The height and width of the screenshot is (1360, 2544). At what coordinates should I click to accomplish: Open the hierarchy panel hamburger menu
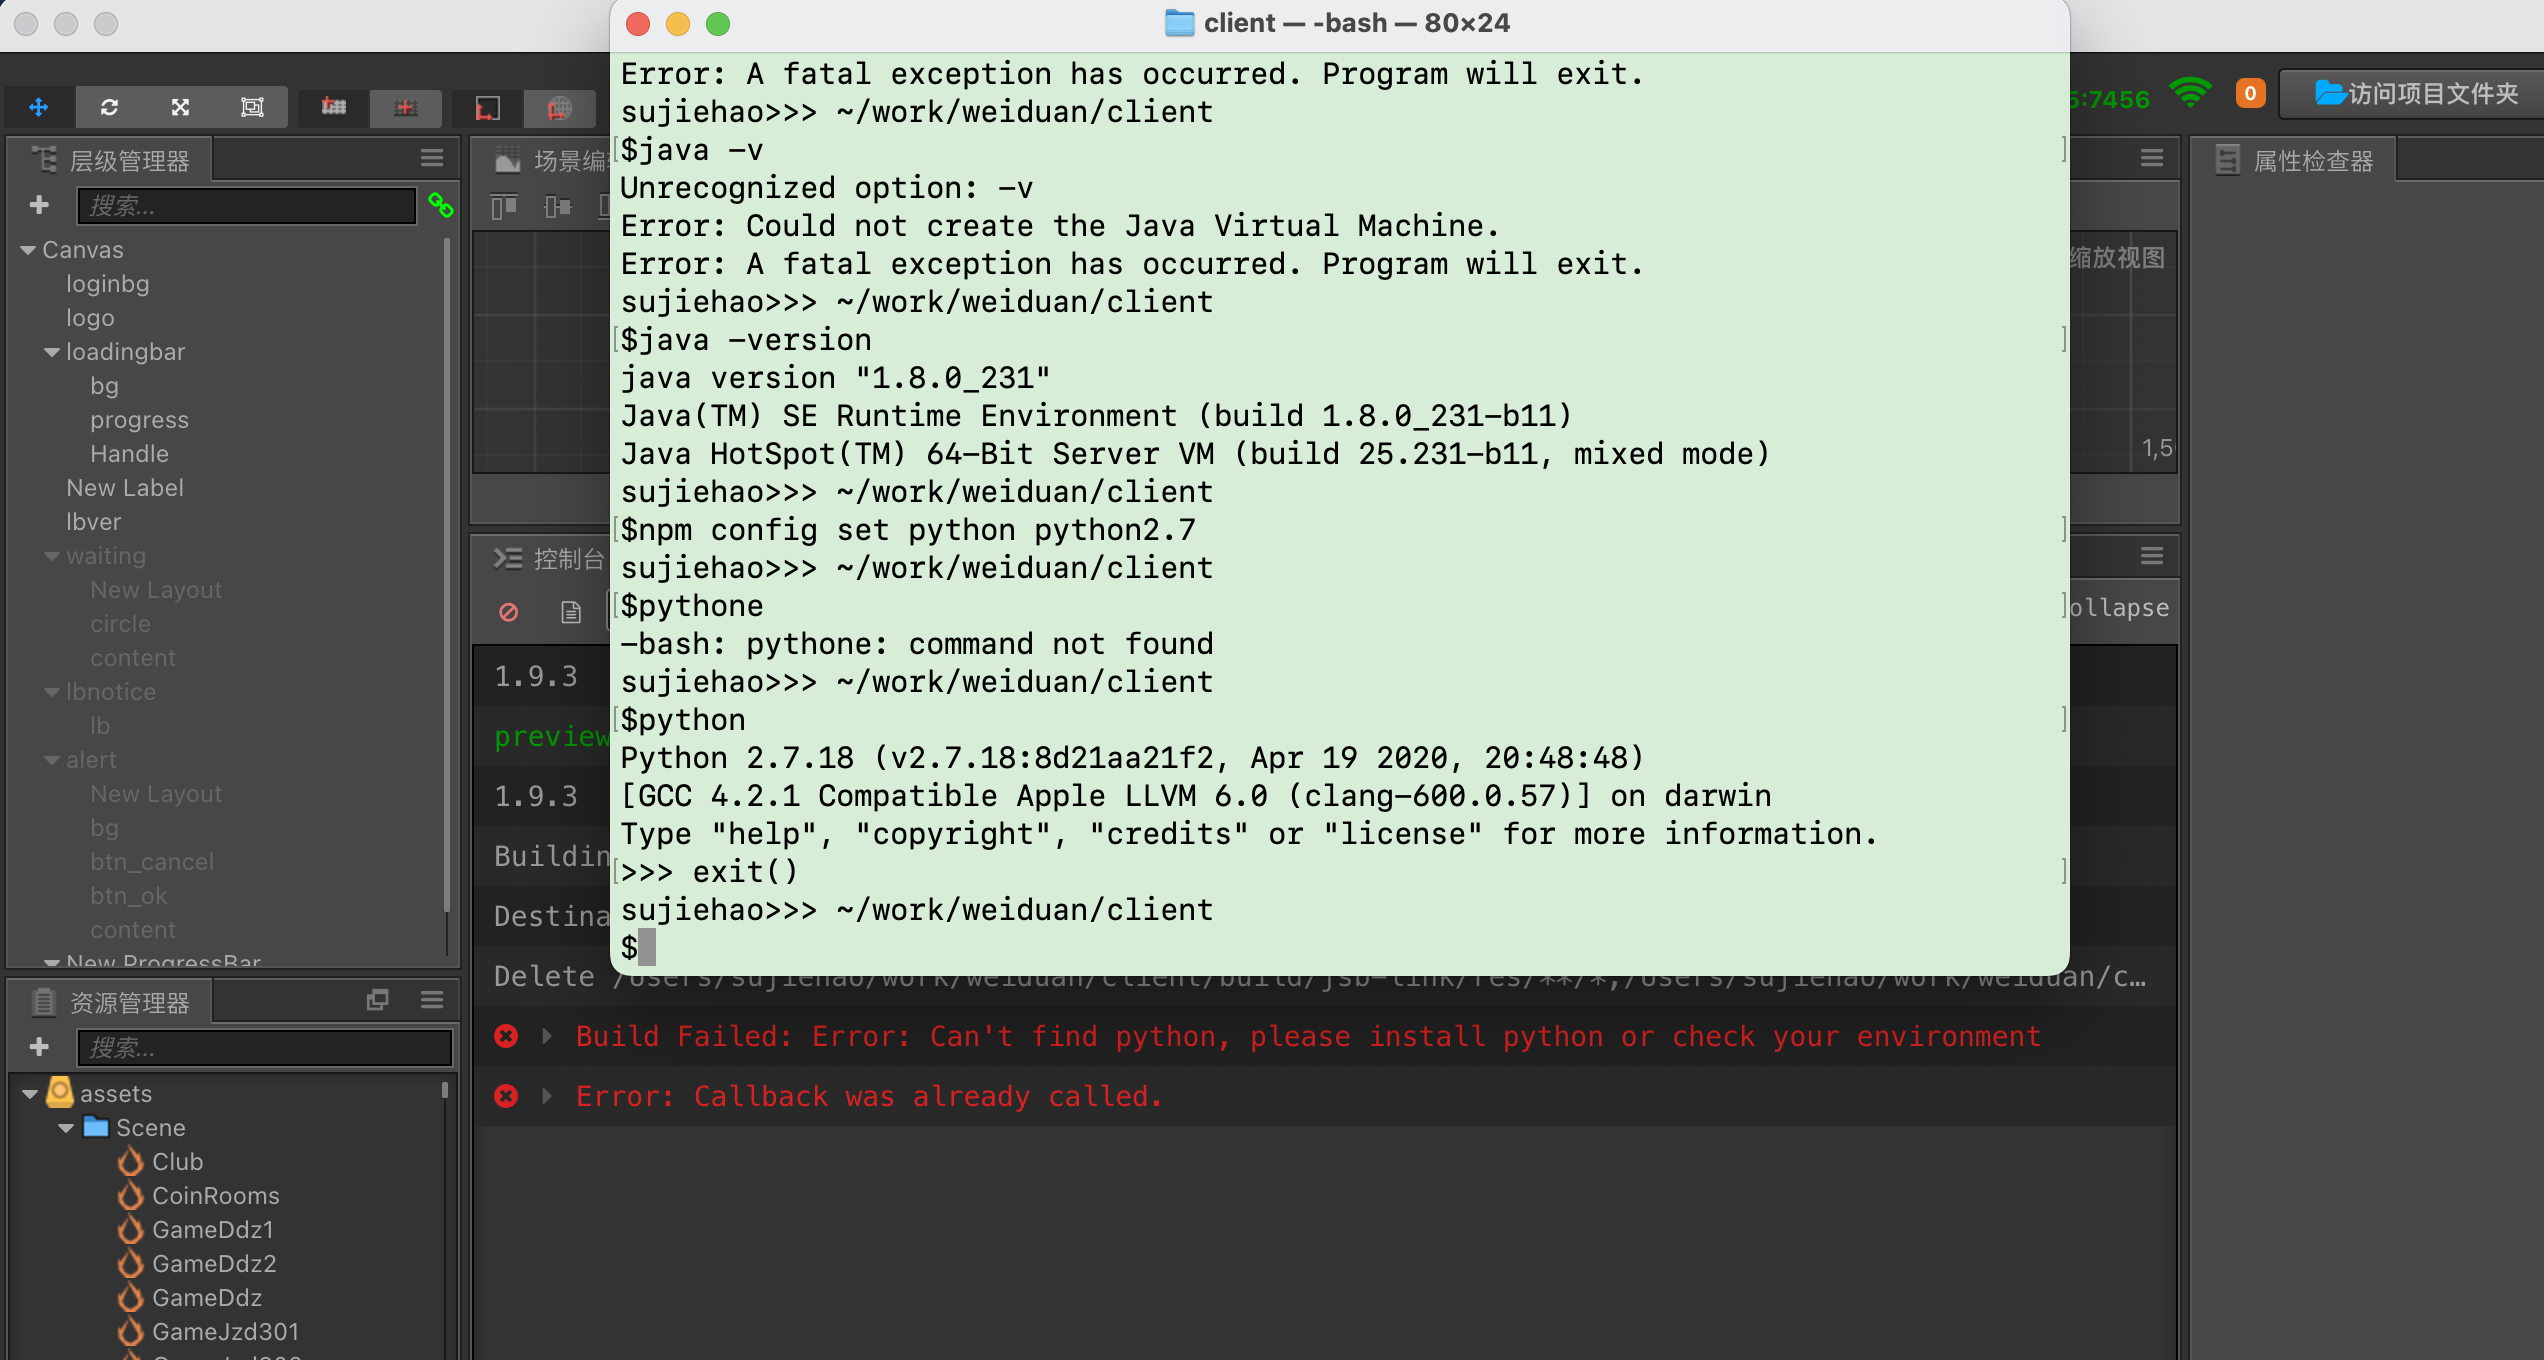click(432, 158)
